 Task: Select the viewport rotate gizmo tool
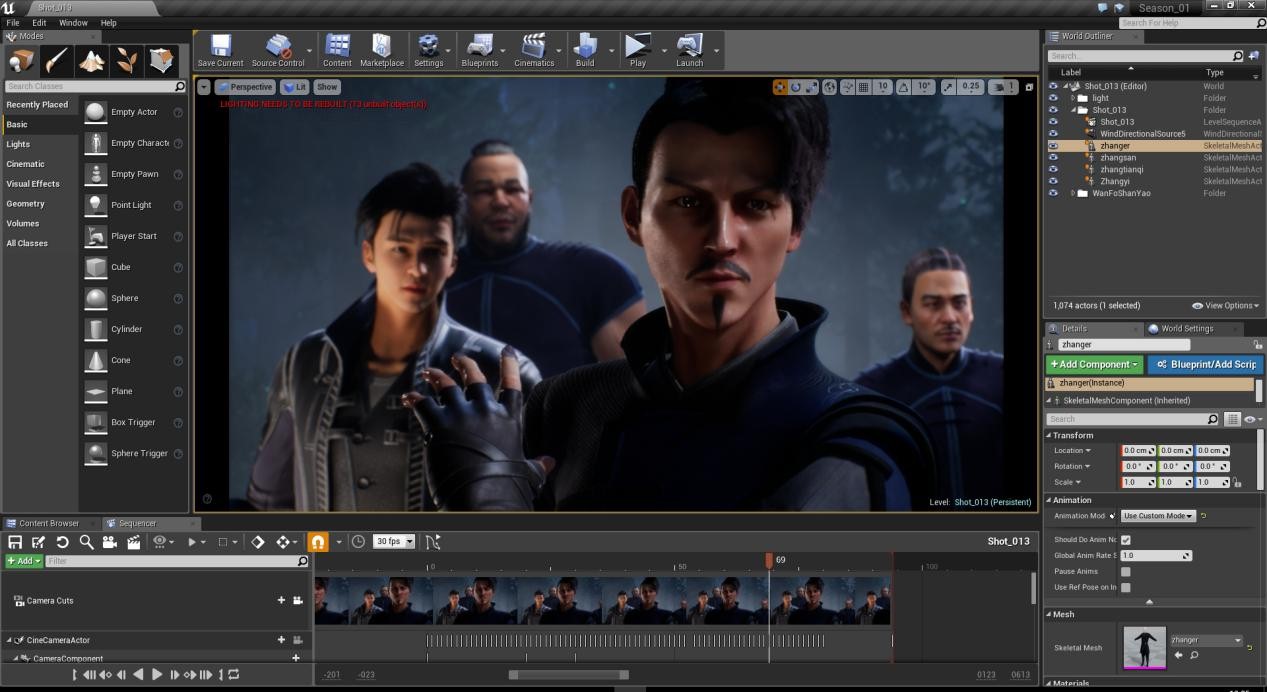tap(796, 87)
